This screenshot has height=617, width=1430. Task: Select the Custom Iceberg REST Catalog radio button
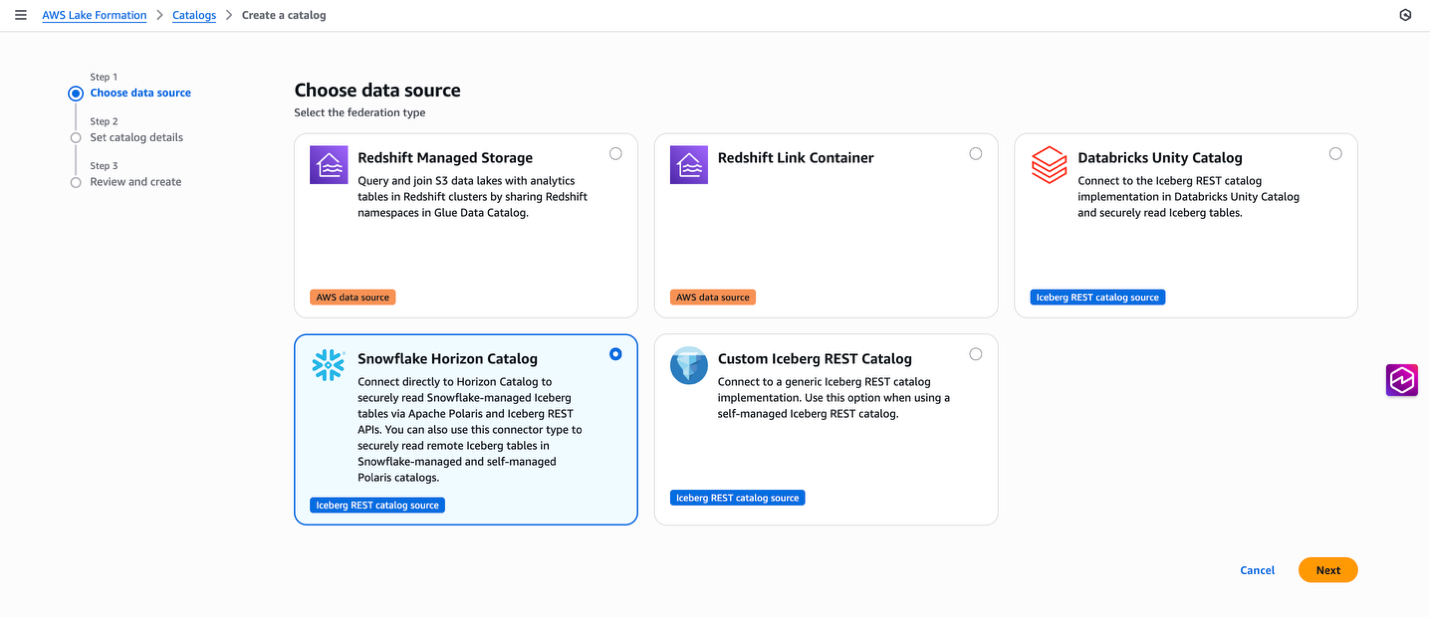point(975,354)
